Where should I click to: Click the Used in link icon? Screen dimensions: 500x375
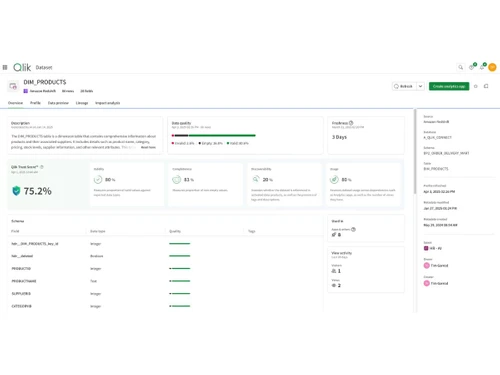334,235
